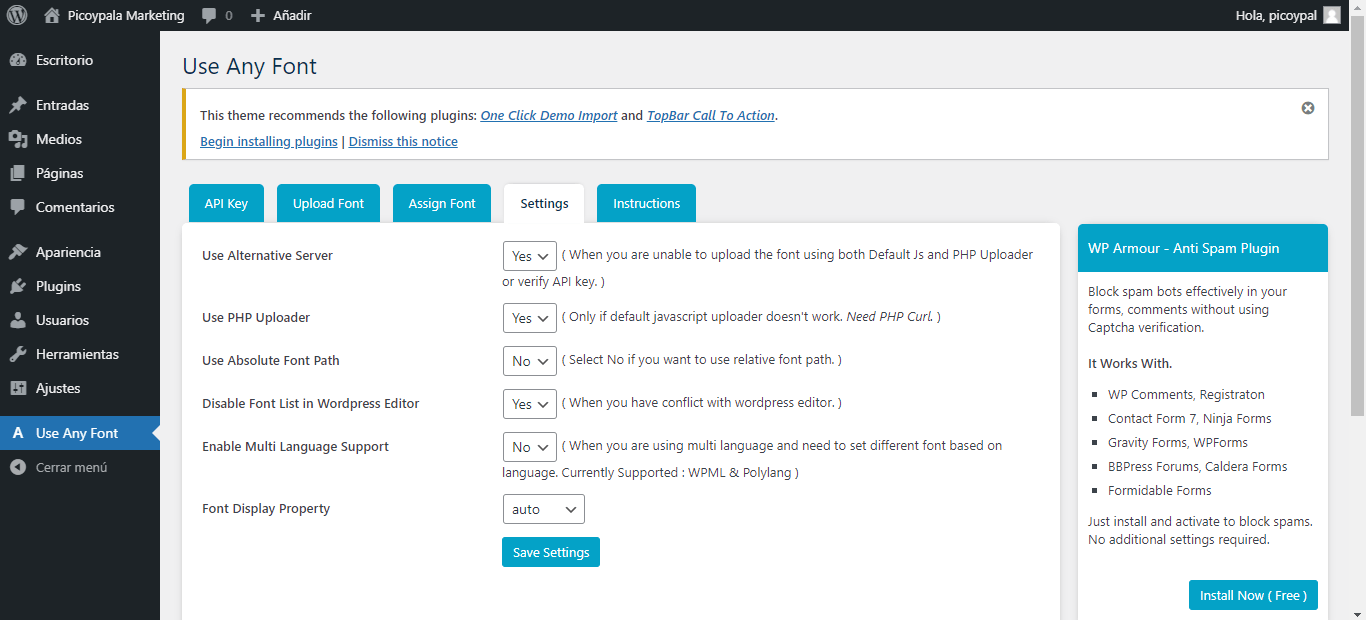Screen dimensions: 1366x620
Task: Open the WordPress logo menu
Action: click(x=16, y=15)
